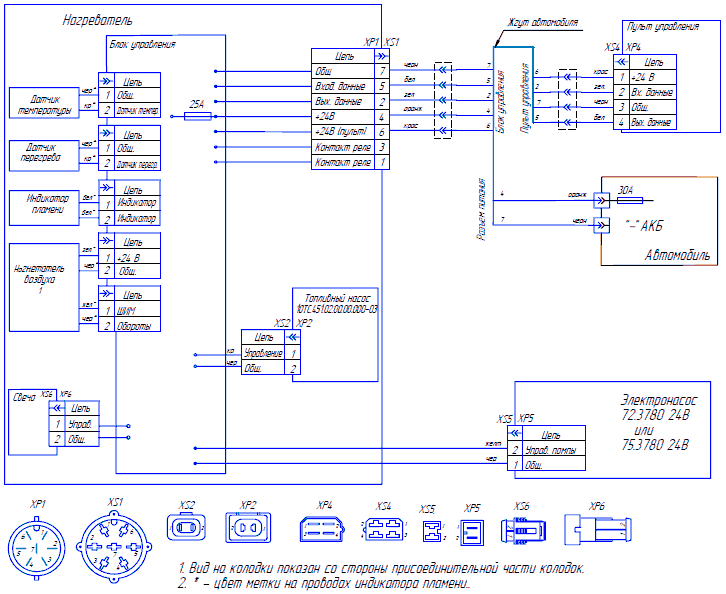Screen dimensions: 726x594
Task: Click "Вых. данные" row in XP1 table
Action: click(350, 101)
